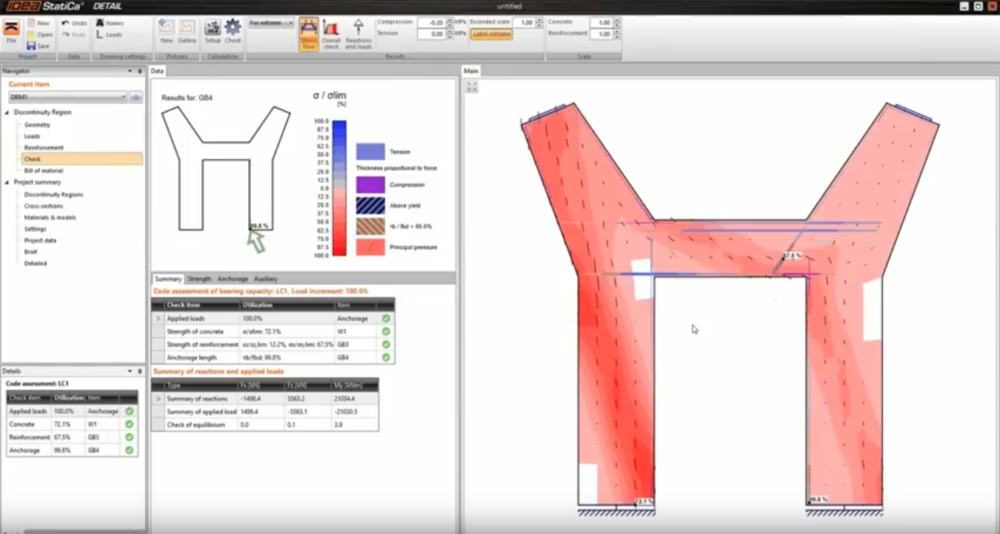
Task: Collapse the Discontinuity Region tree node
Action: tap(6, 113)
